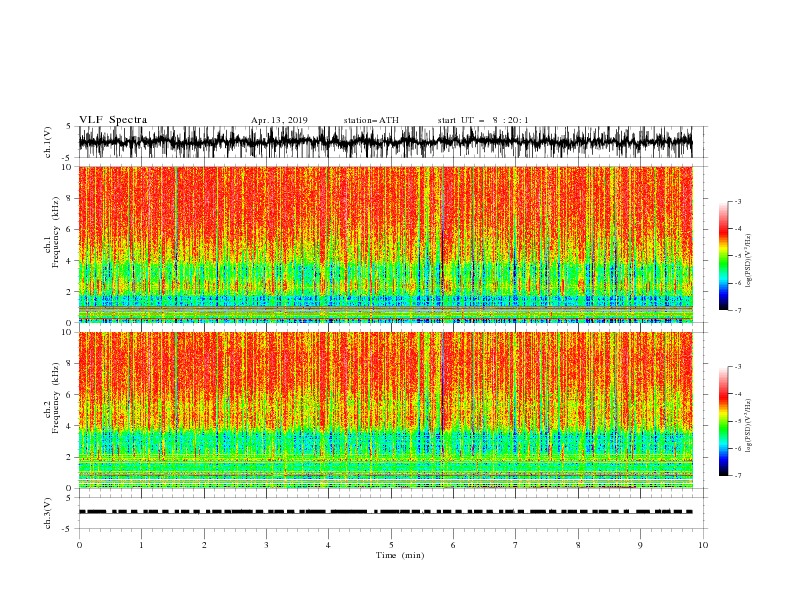This screenshot has width=792, height=612.
Task: Click the ch.1 'Frequency (kHz)' axis label
Action: coord(56,232)
